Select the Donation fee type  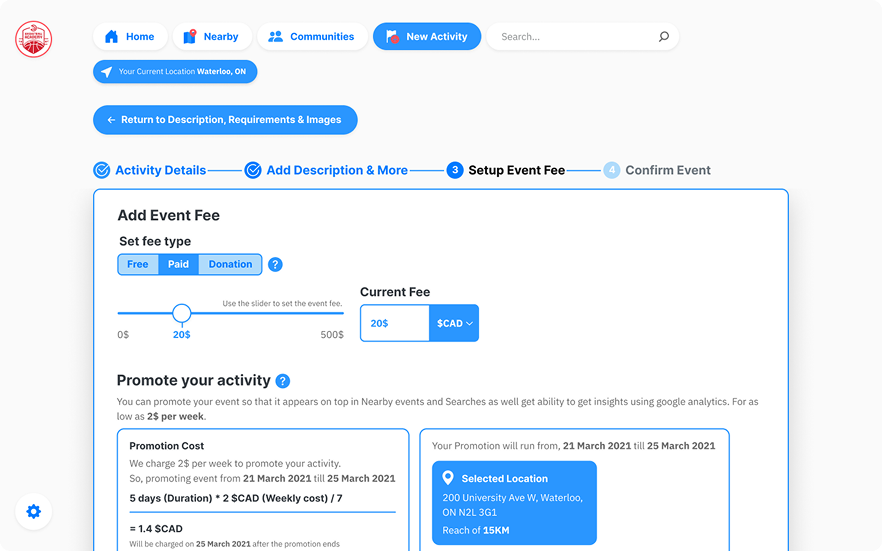click(x=230, y=265)
